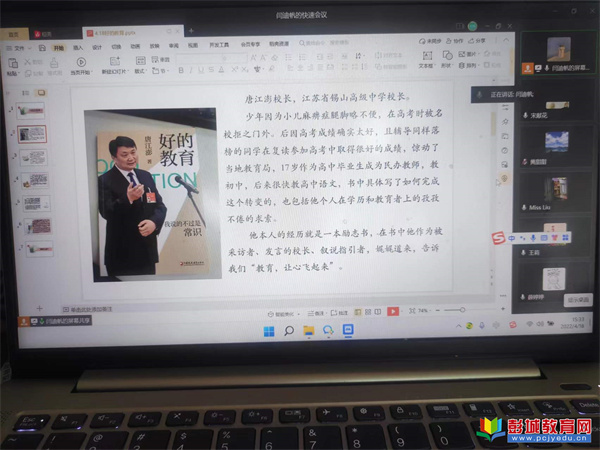
Task: Switch thumbnail pane to slides view
Action: click(41, 93)
